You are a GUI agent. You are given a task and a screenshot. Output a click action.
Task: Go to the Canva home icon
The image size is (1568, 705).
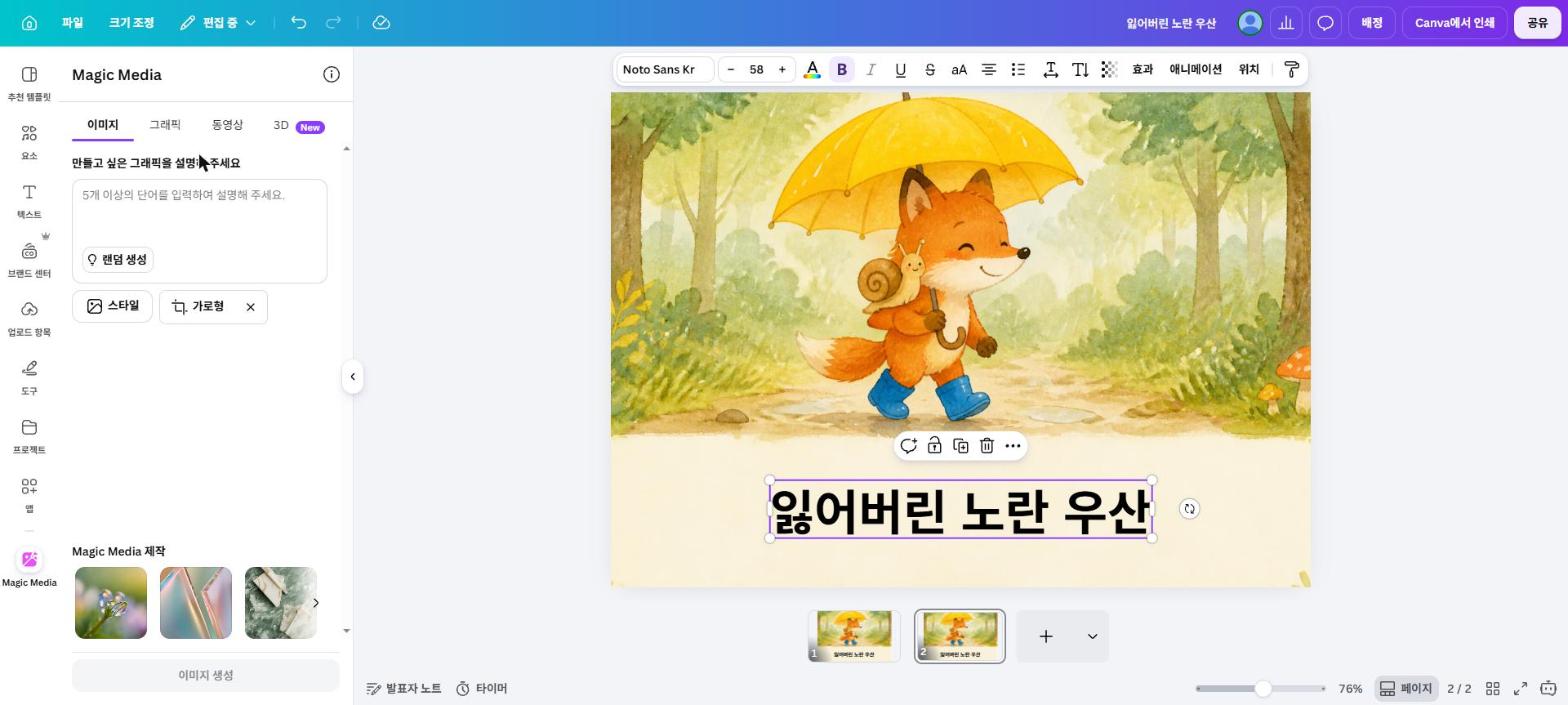(29, 23)
